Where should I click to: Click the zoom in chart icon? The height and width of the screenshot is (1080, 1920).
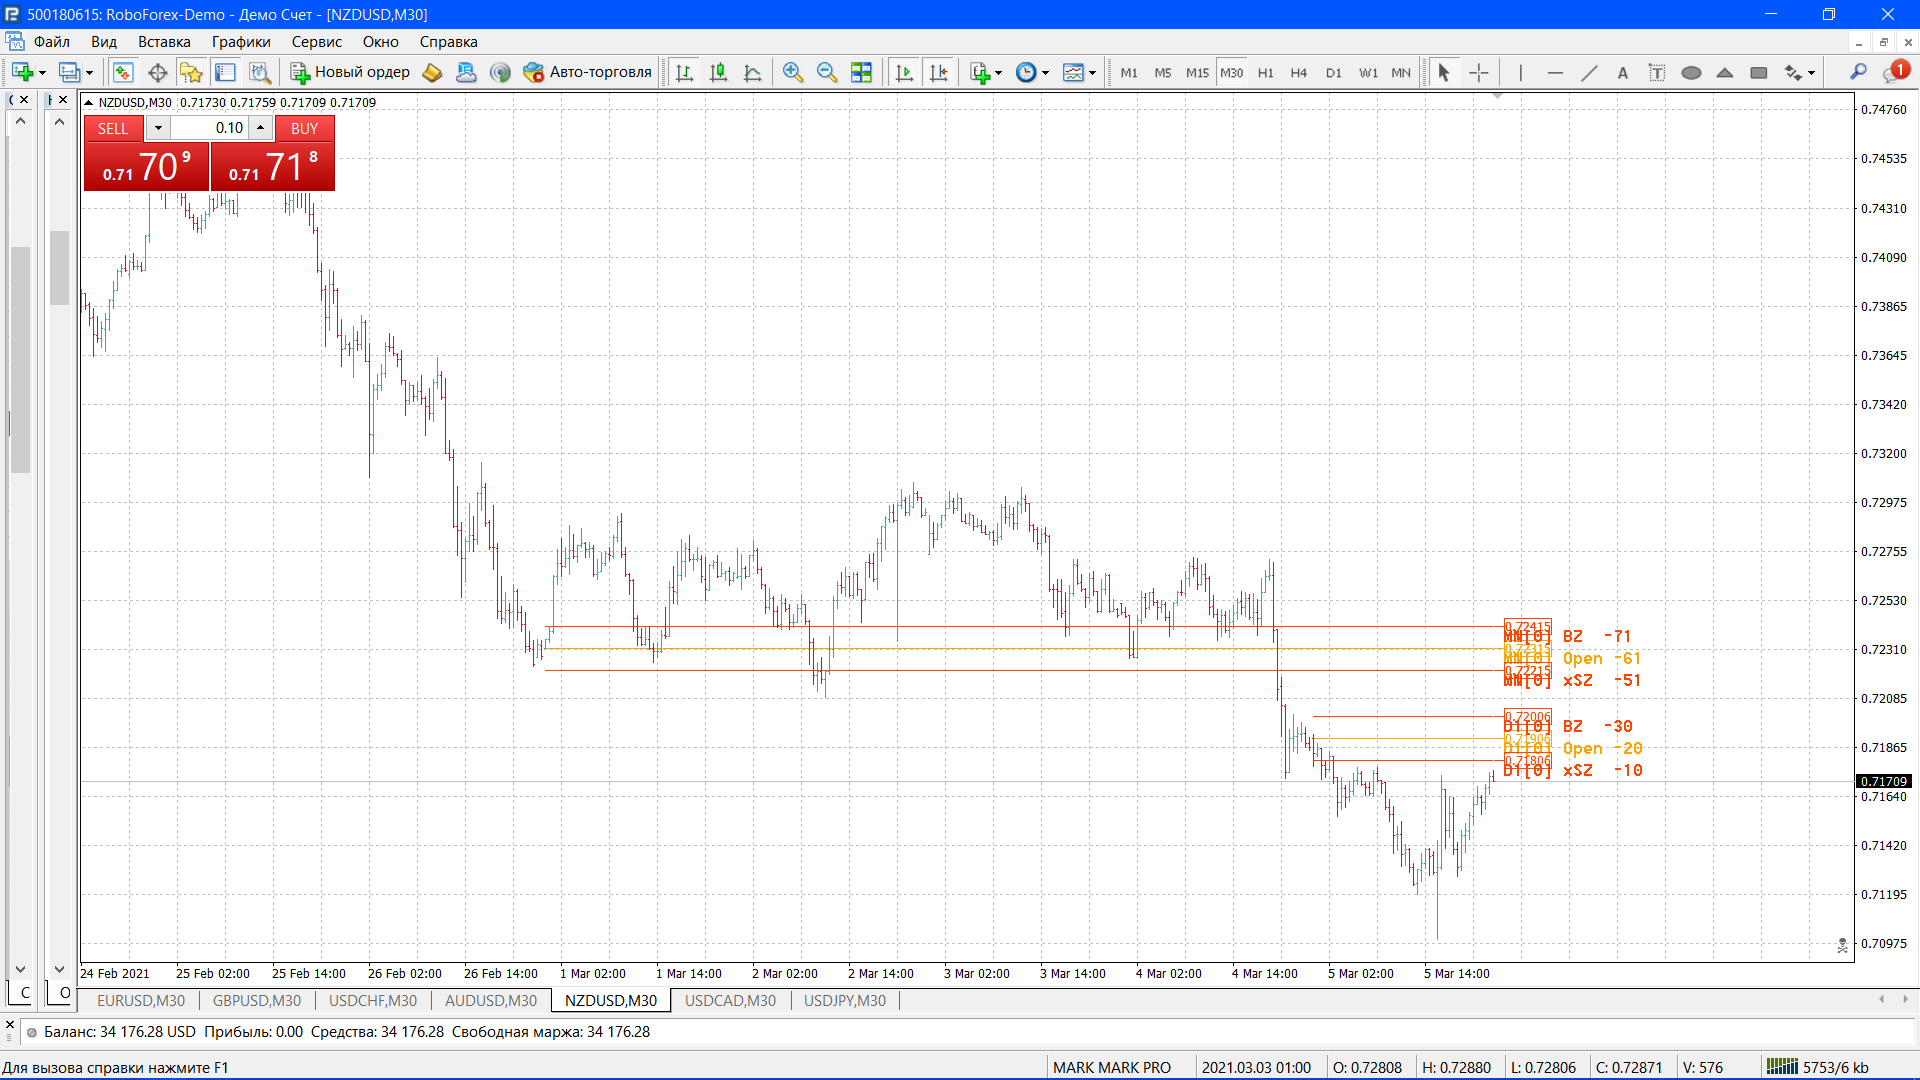click(x=793, y=72)
